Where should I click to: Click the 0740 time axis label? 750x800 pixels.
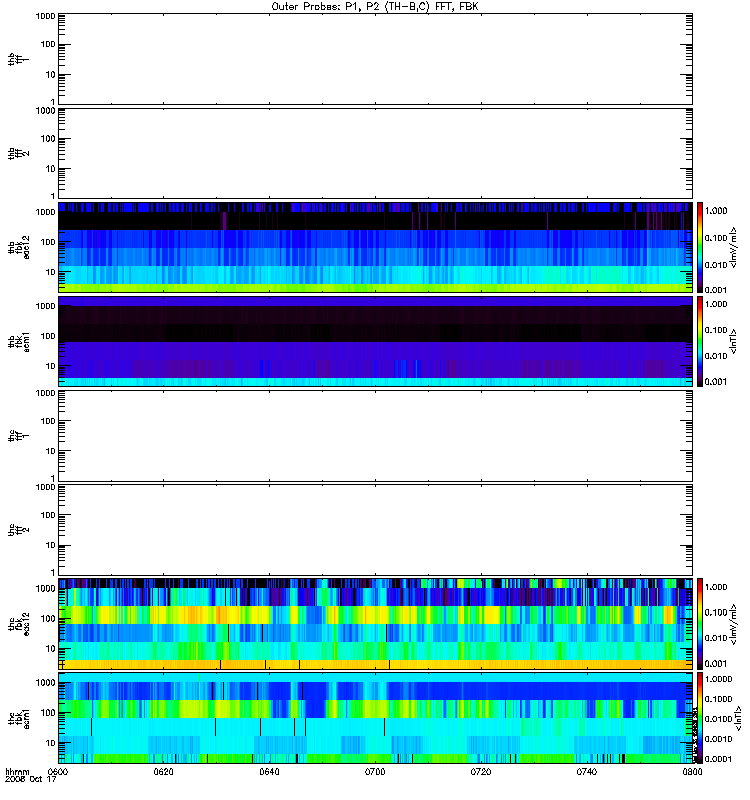pyautogui.click(x=586, y=772)
